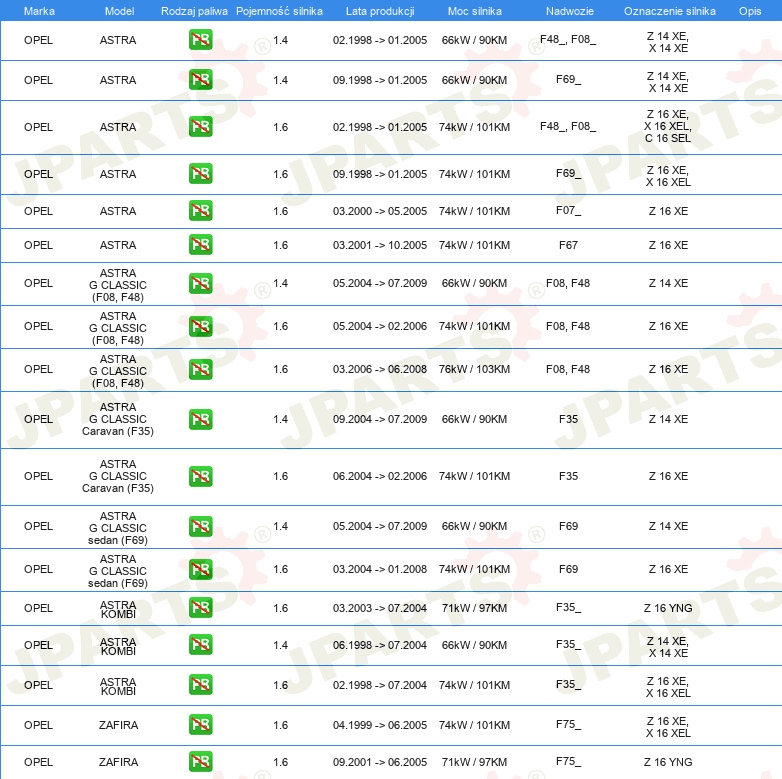Screen dimensions: 782x779
Task: Select date cell 03.2006 -> 06.2008
Action: pyautogui.click(x=380, y=369)
